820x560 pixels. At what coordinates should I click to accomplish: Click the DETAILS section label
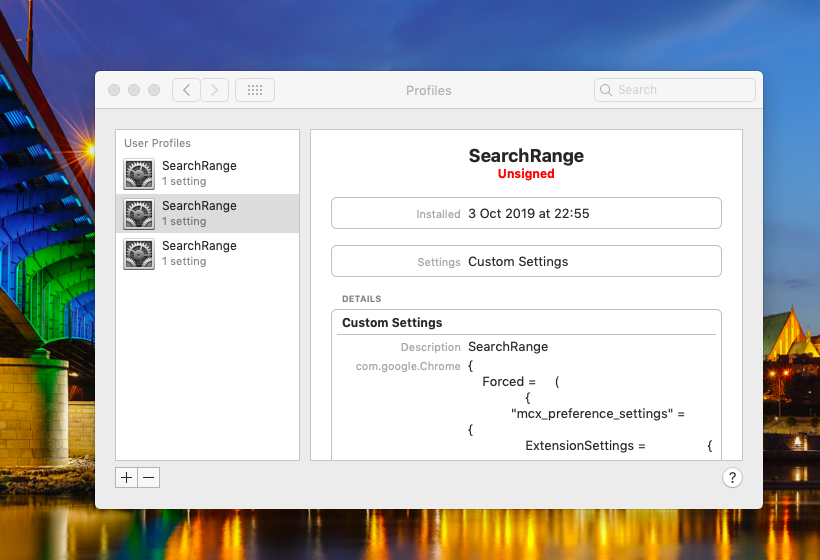[x=361, y=299]
